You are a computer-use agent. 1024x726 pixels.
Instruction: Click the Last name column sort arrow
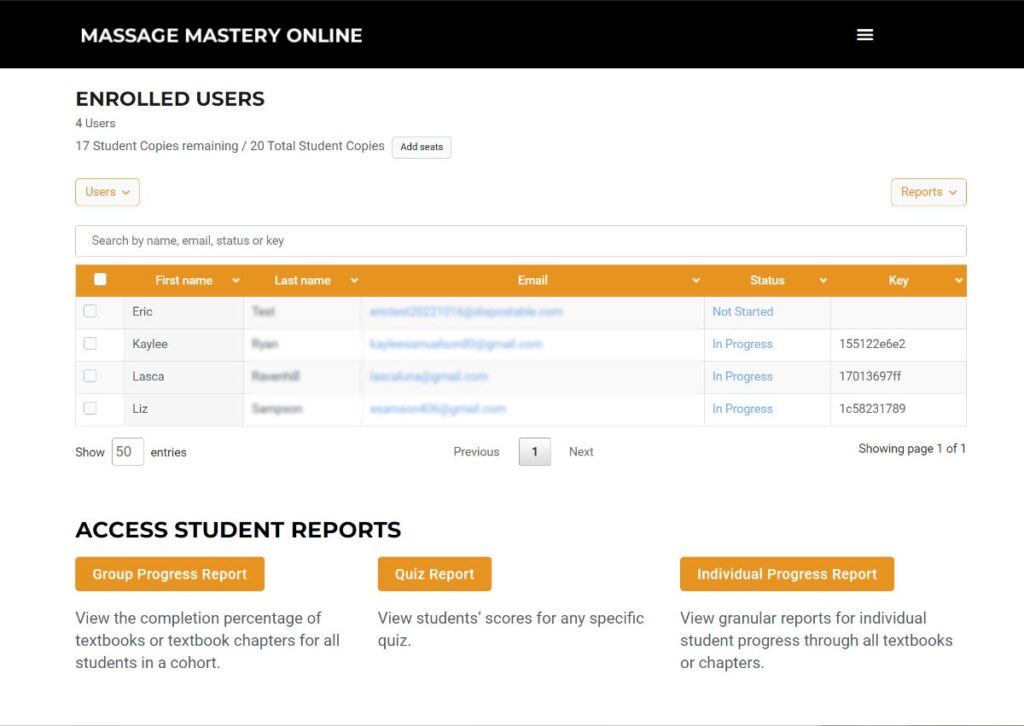coord(354,281)
